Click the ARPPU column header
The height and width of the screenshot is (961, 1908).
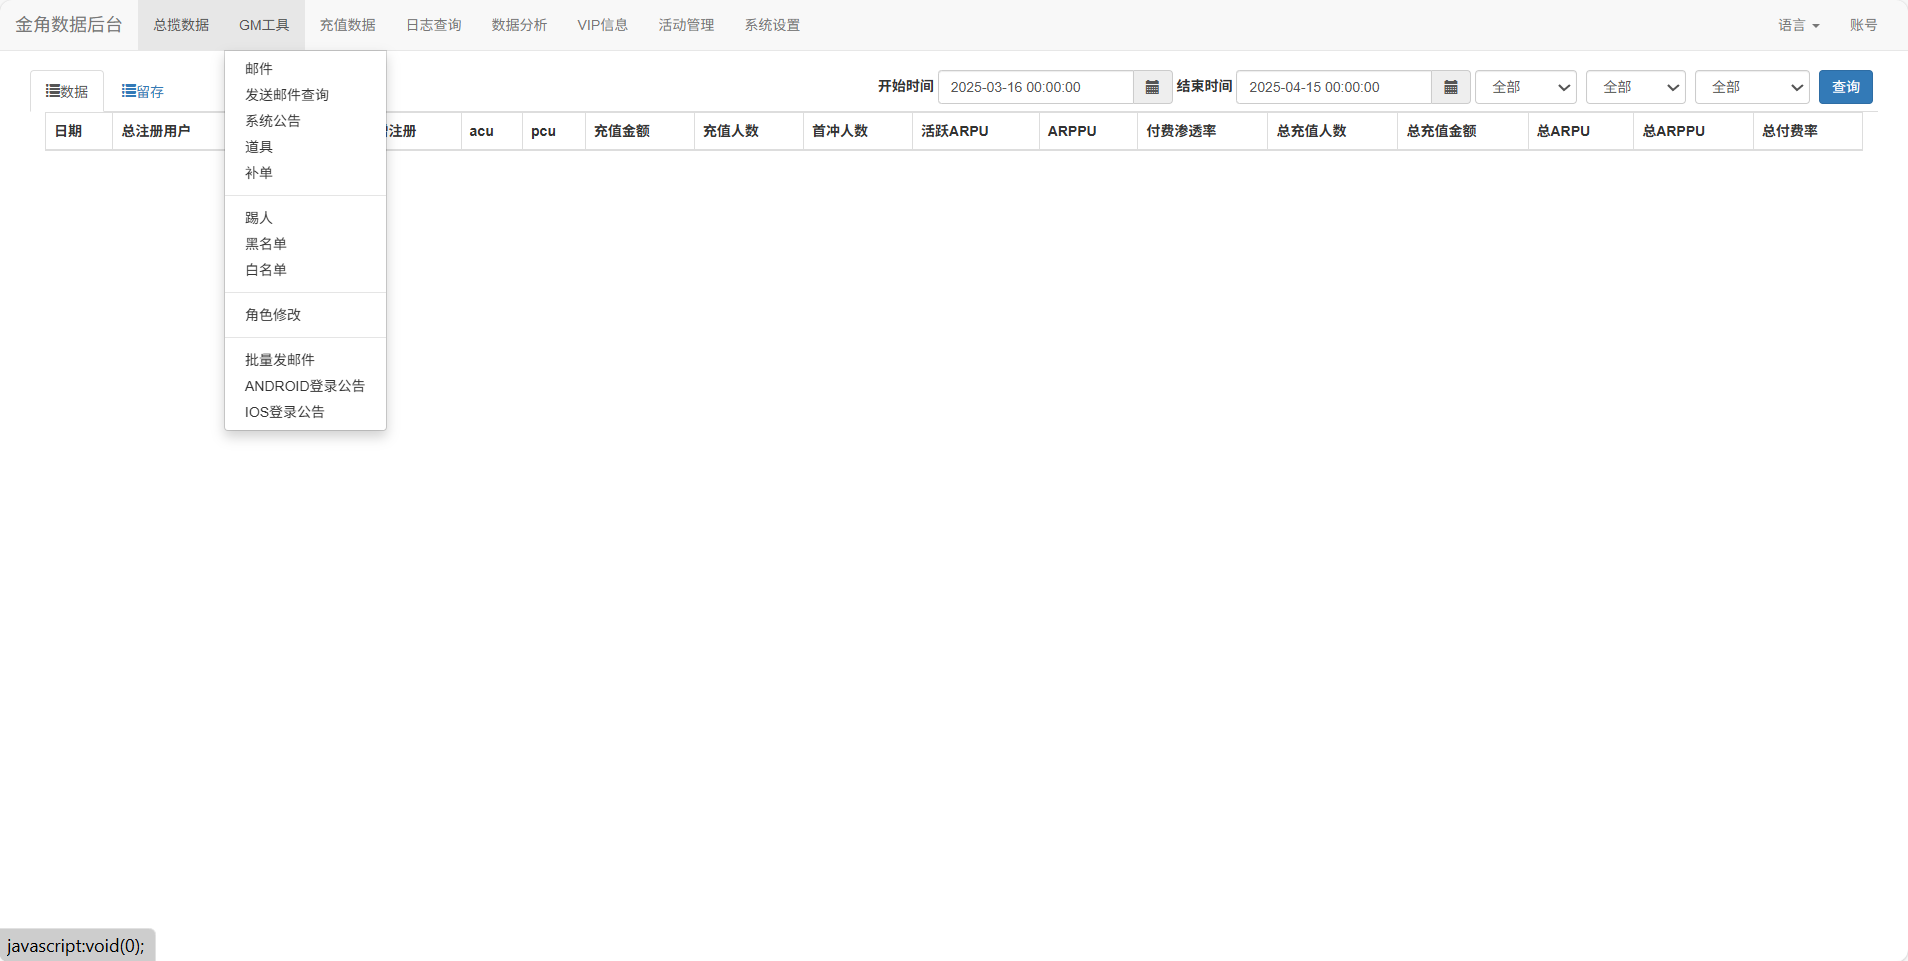(x=1088, y=131)
